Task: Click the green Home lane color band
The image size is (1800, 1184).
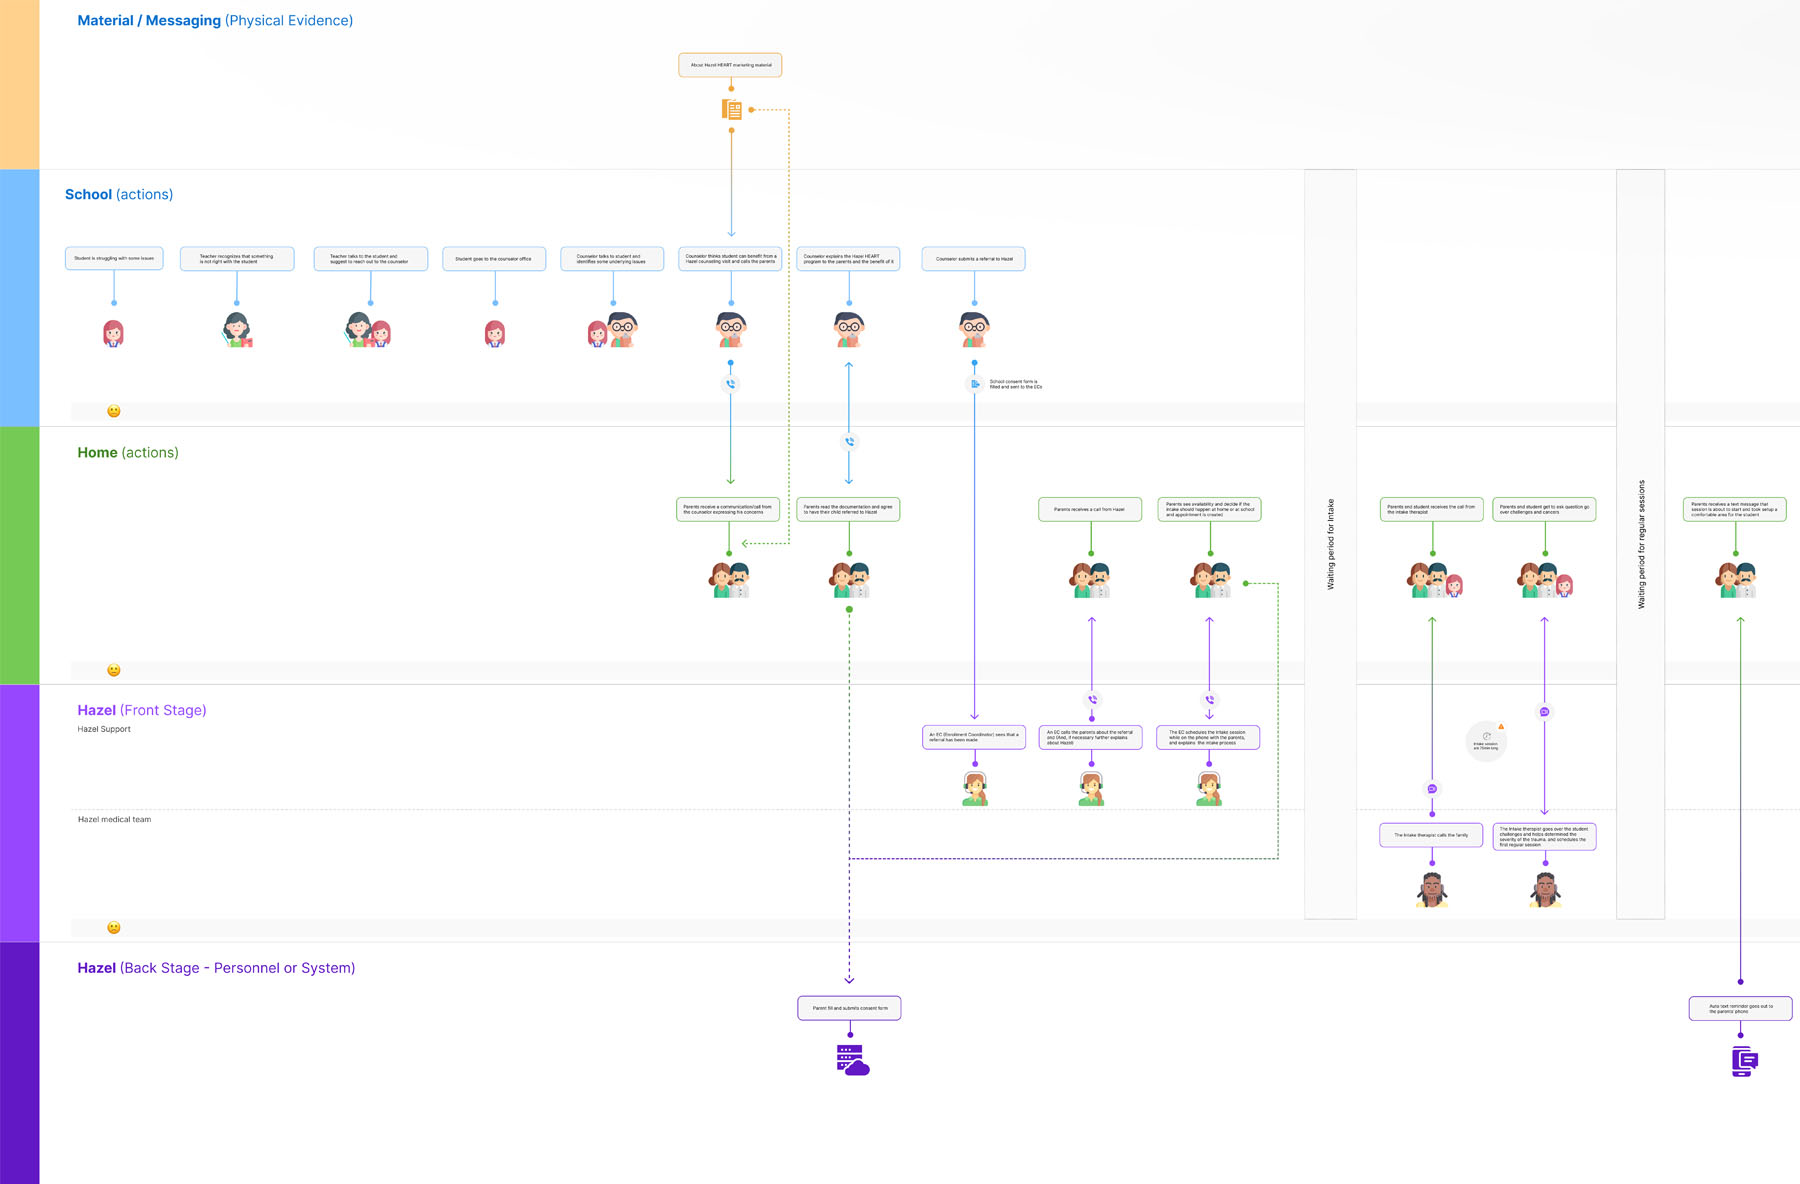Action: point(19,555)
